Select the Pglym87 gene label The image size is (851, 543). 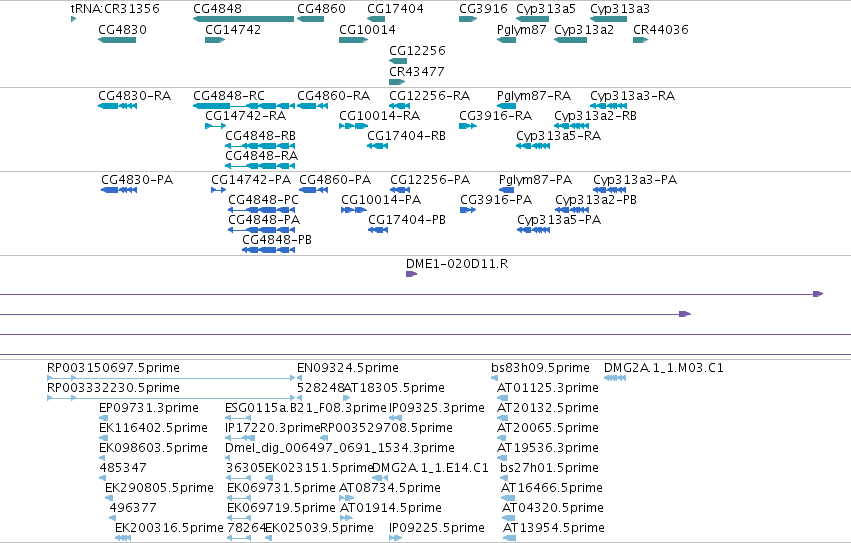[x=522, y=30]
